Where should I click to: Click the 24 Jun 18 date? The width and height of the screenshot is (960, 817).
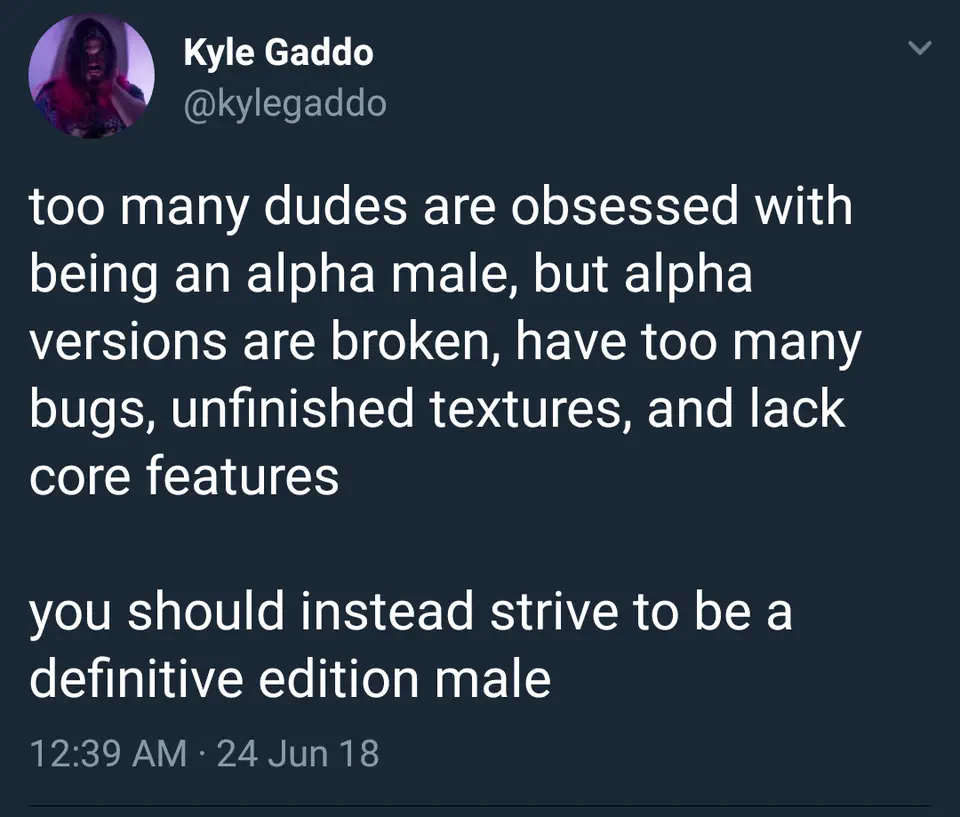(x=298, y=751)
